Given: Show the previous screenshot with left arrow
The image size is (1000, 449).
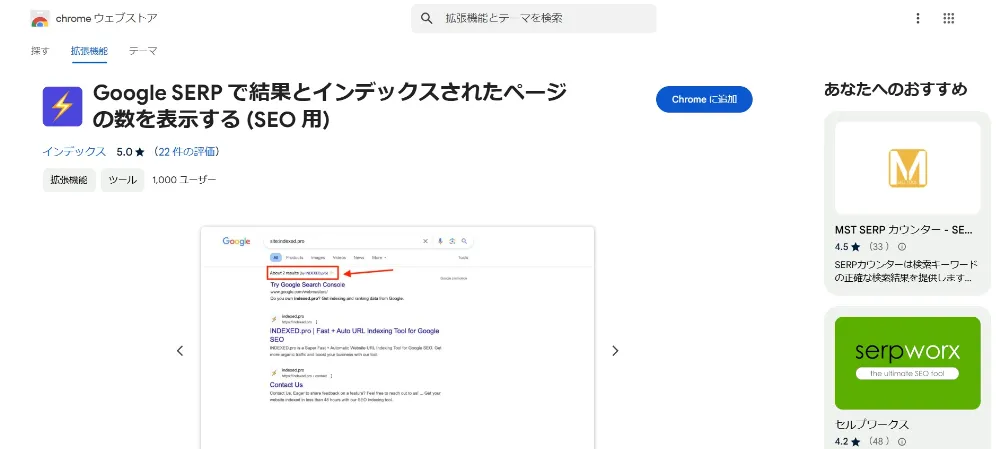Looking at the screenshot, I should coord(180,350).
